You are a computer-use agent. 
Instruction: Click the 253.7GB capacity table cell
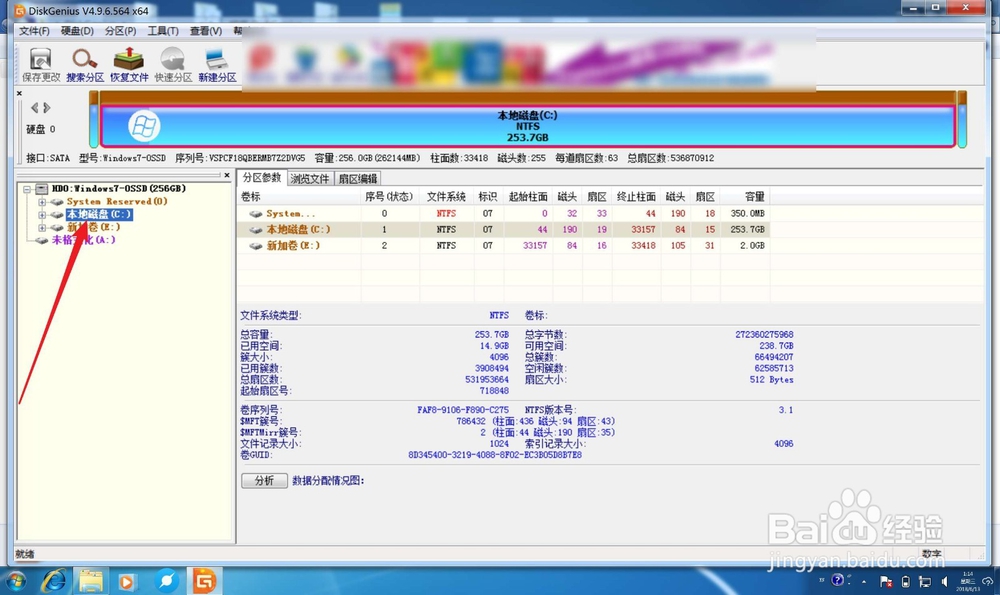pyautogui.click(x=747, y=230)
